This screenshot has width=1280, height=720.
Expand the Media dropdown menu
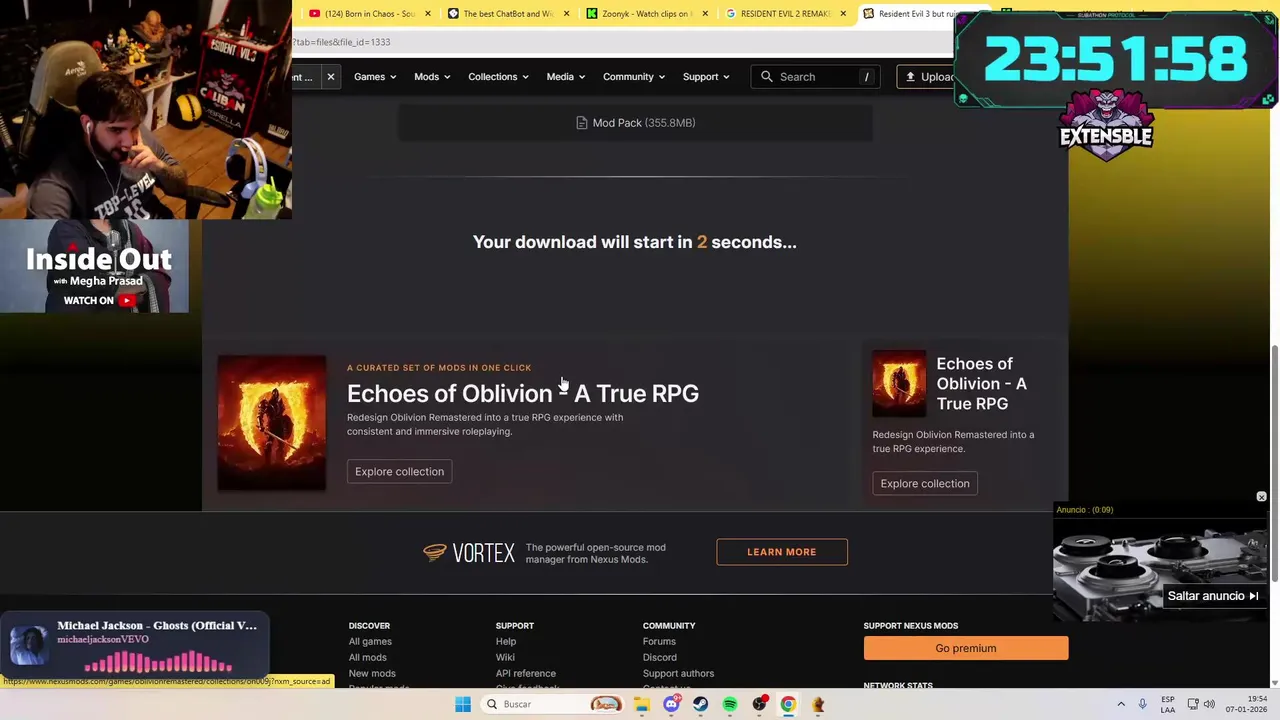[566, 77]
